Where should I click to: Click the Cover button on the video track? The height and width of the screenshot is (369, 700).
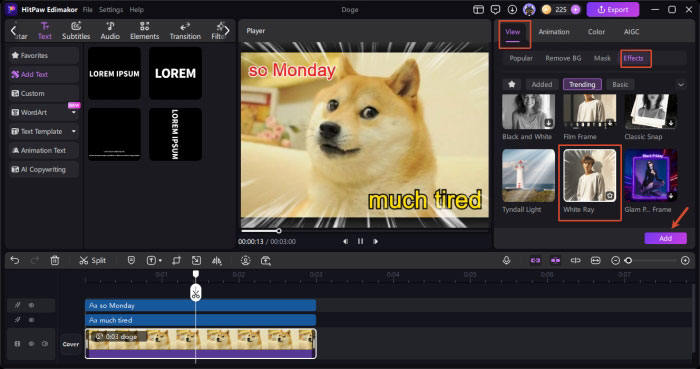[71, 344]
